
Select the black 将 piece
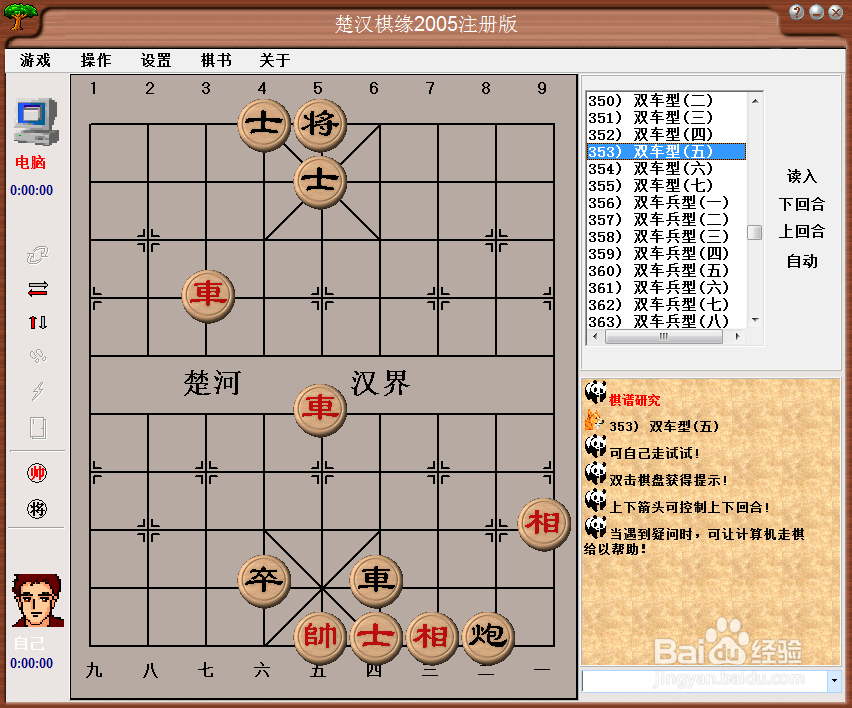320,125
